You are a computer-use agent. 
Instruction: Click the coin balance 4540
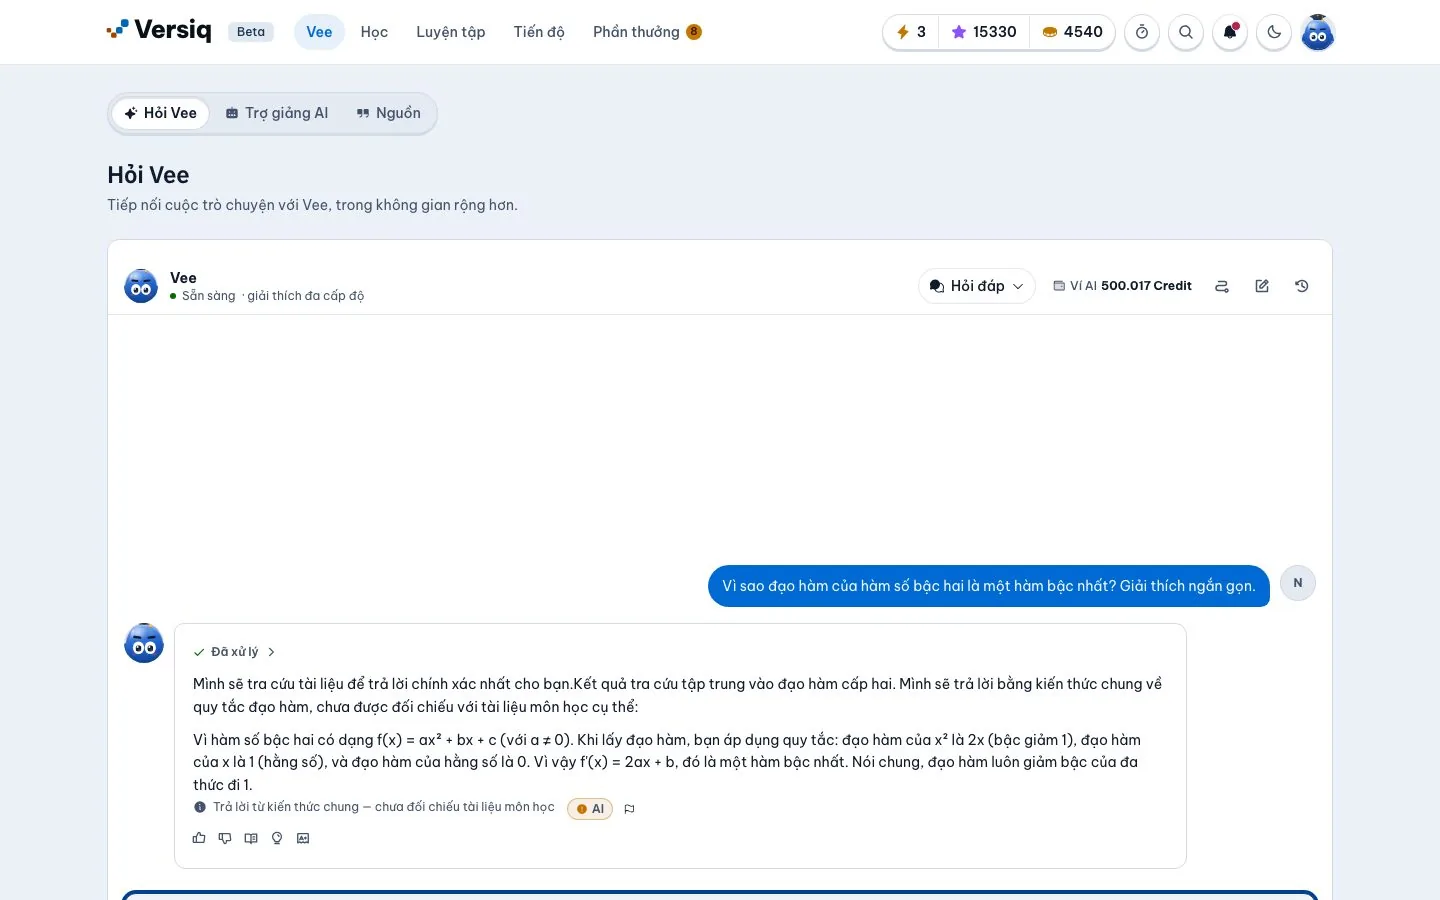pos(1072,32)
